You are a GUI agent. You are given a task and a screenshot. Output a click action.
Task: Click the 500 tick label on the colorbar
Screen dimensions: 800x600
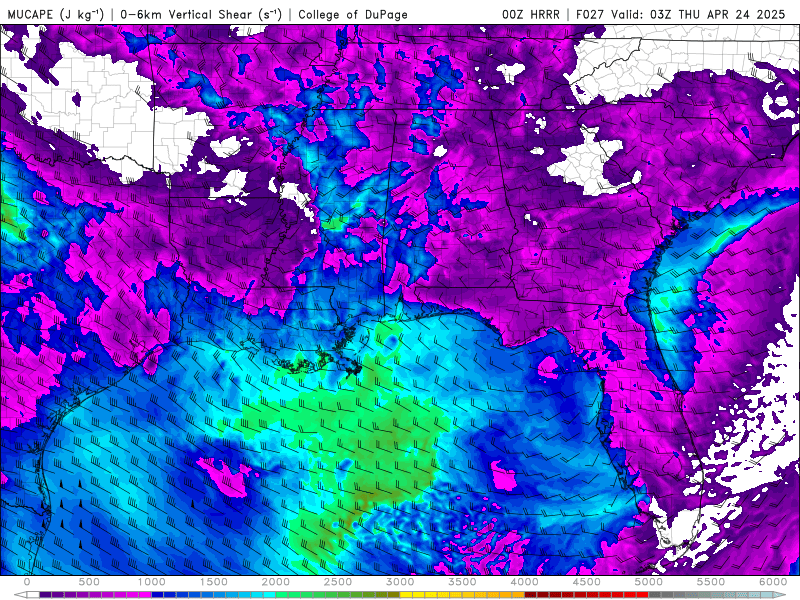[x=89, y=582]
